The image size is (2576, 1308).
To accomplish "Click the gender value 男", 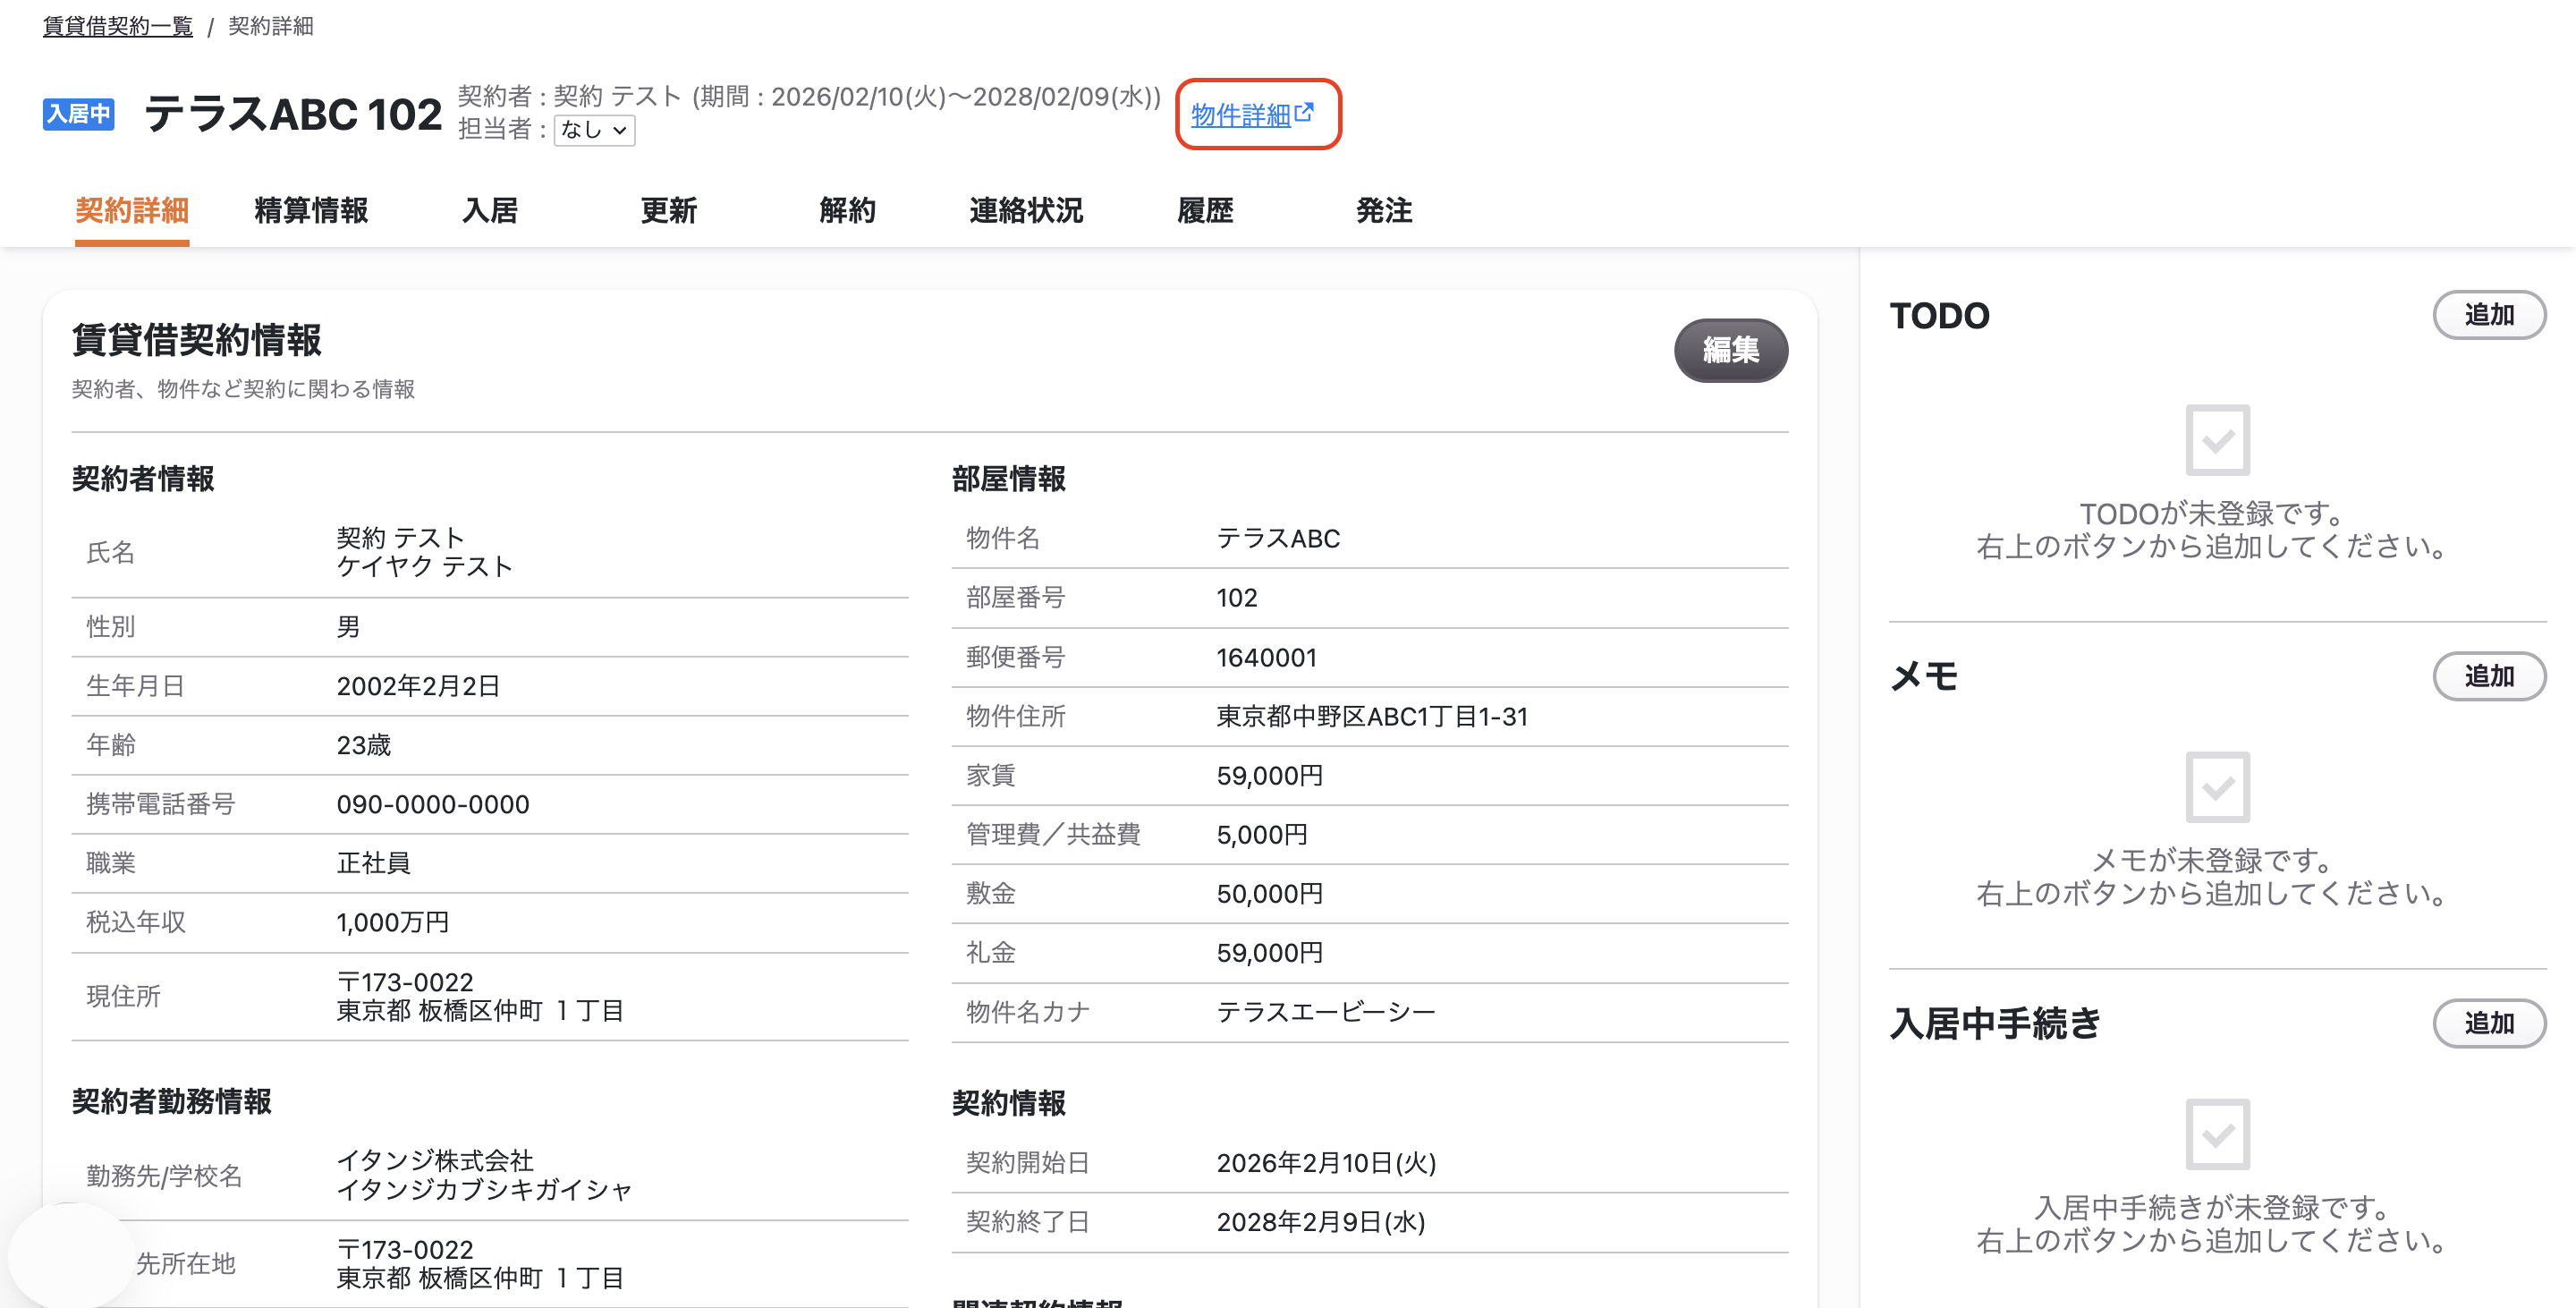I will 348,627.
